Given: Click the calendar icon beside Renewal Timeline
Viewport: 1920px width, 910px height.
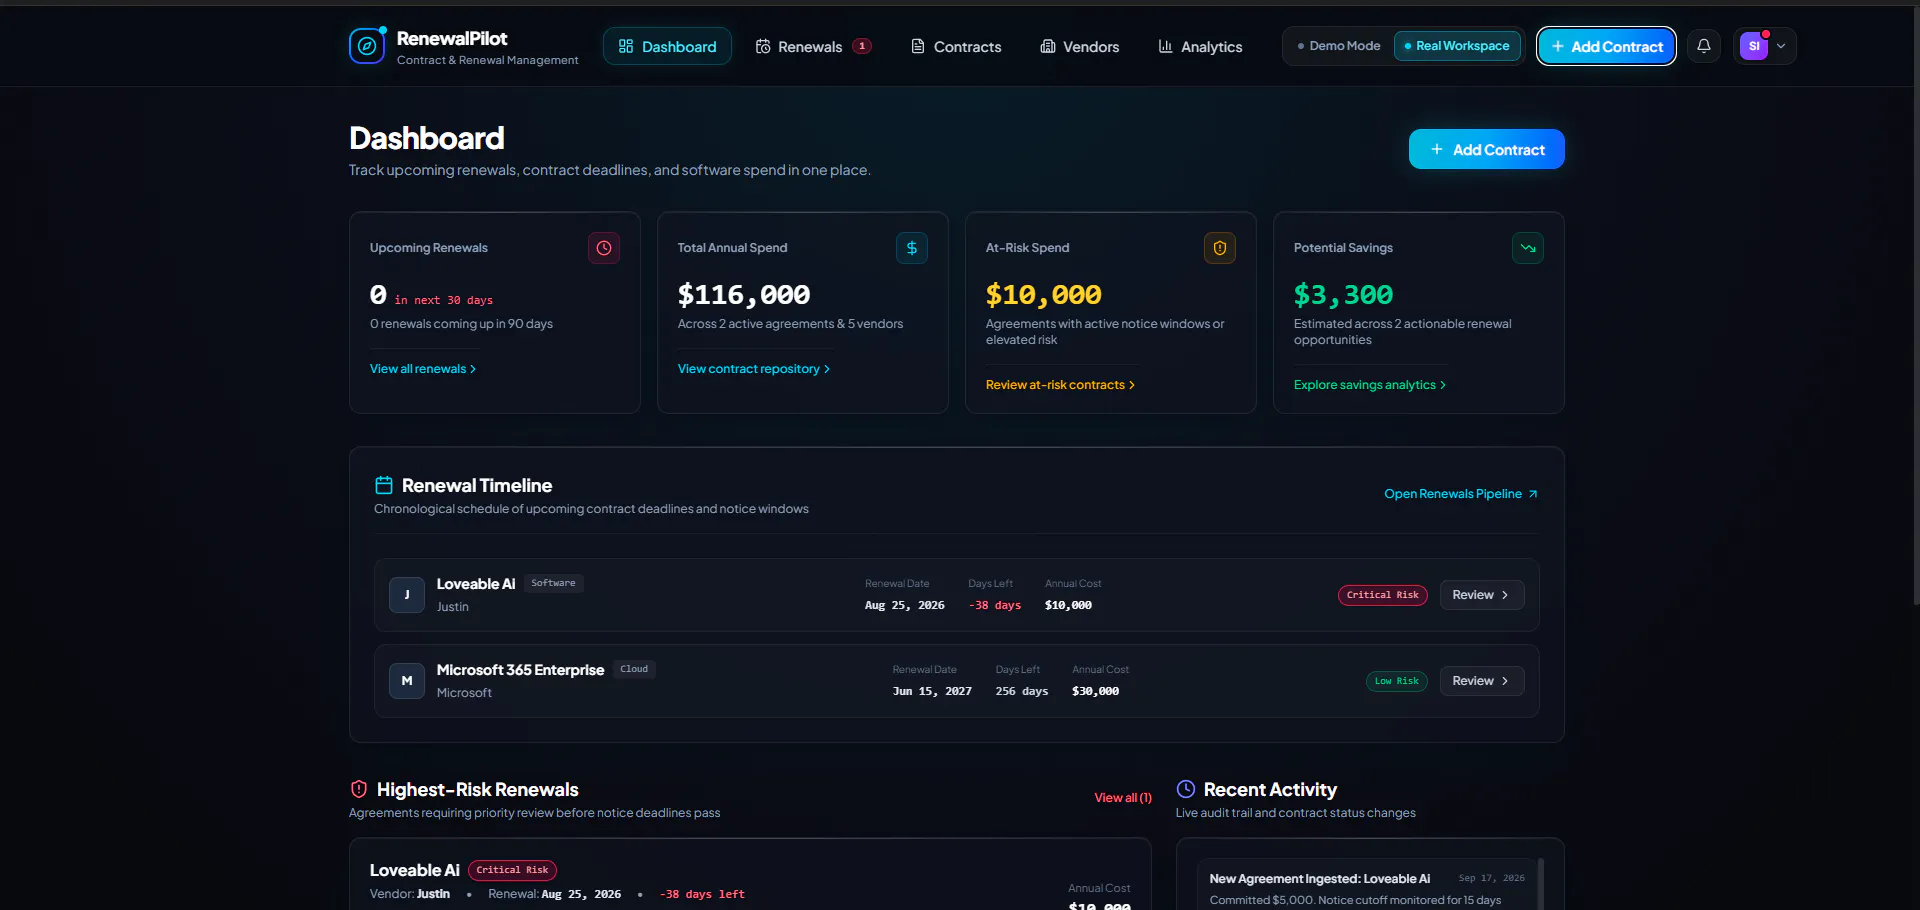Looking at the screenshot, I should pos(384,485).
